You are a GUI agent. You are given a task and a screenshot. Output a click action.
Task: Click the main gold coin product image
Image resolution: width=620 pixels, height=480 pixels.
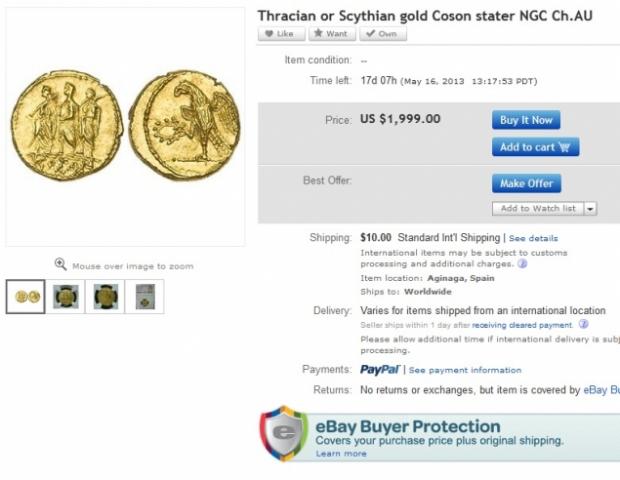click(125, 127)
